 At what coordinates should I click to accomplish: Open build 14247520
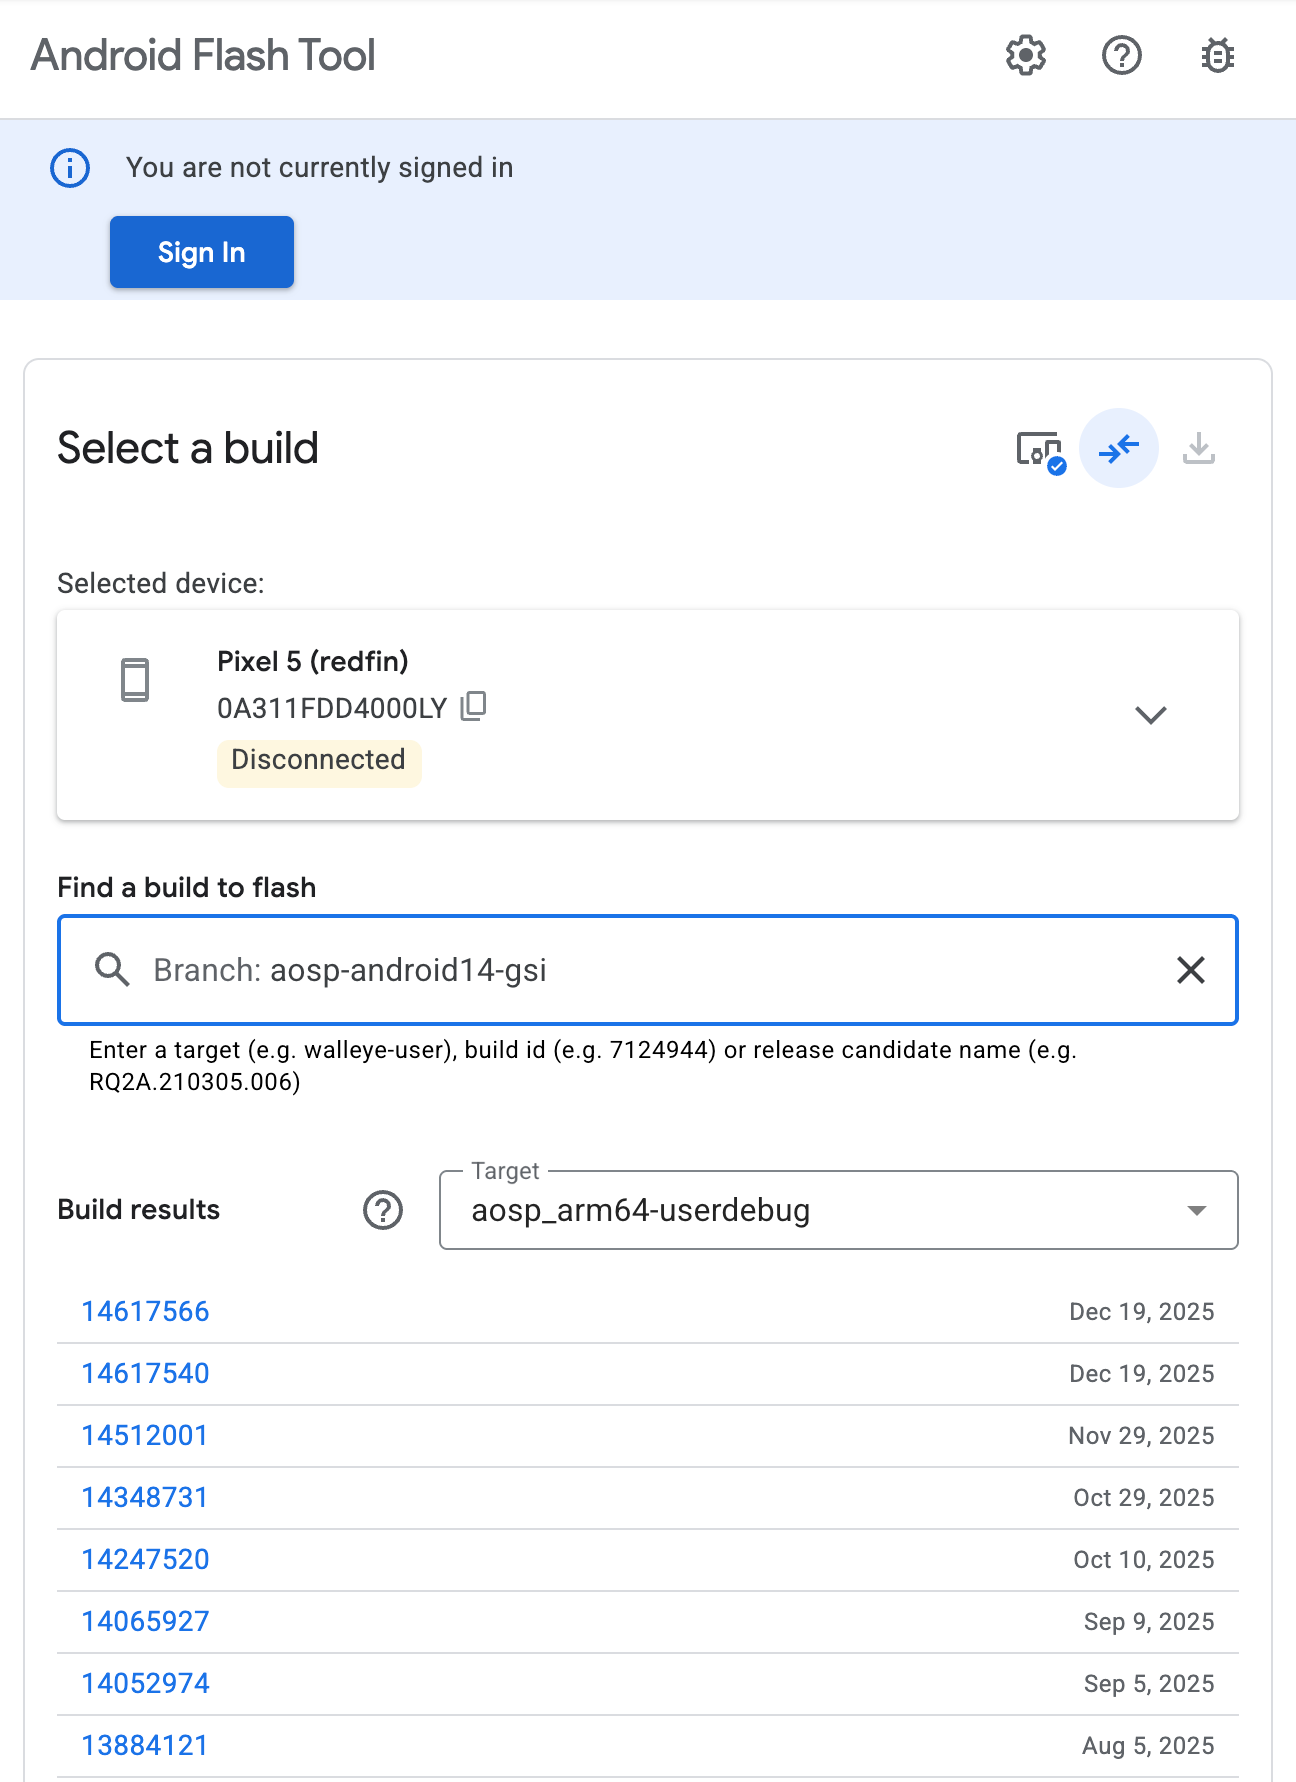[x=145, y=1560]
